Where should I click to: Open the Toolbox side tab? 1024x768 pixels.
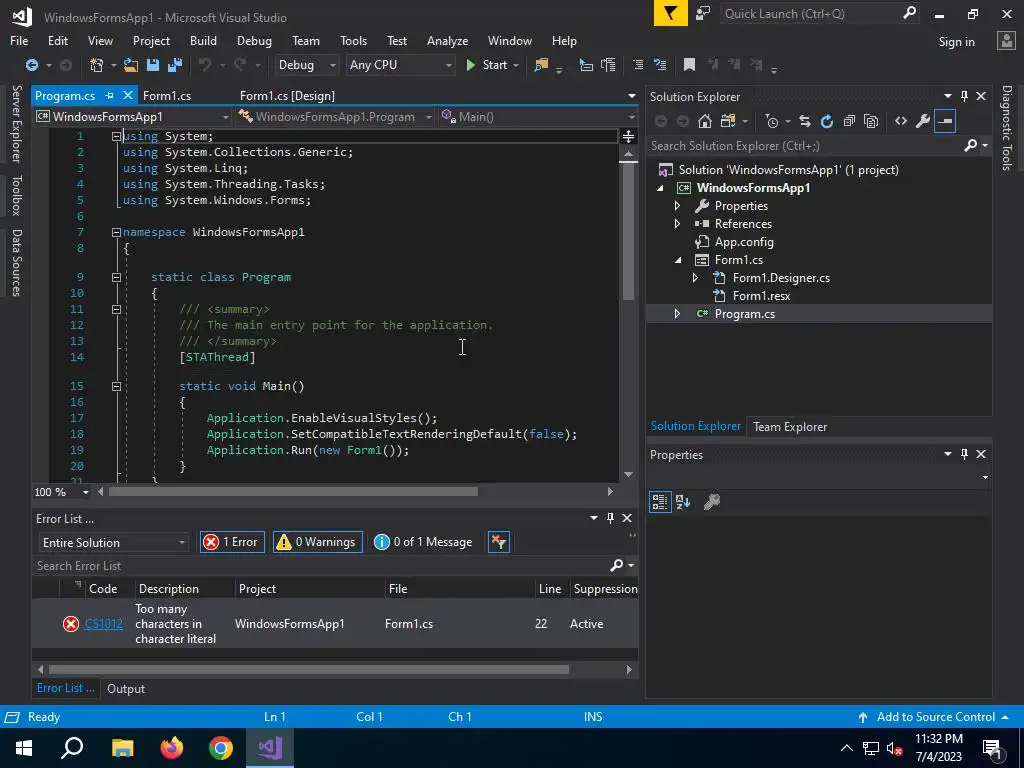(x=16, y=195)
